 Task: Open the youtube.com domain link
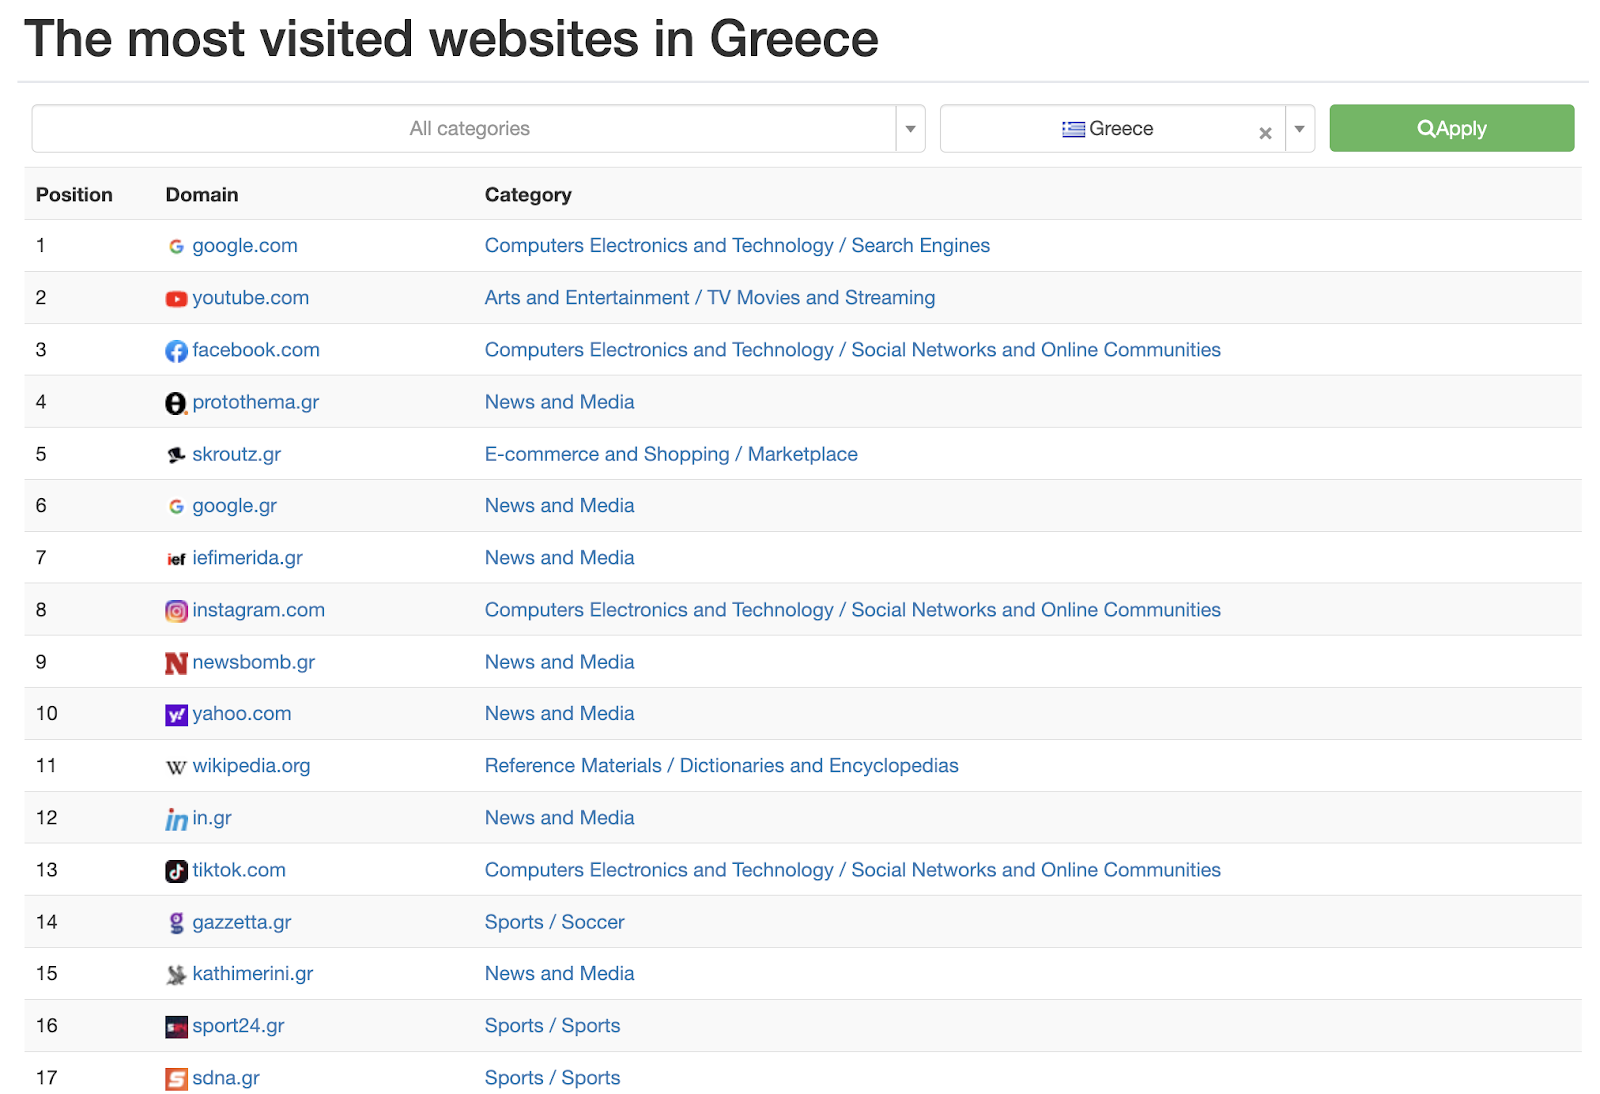250,298
